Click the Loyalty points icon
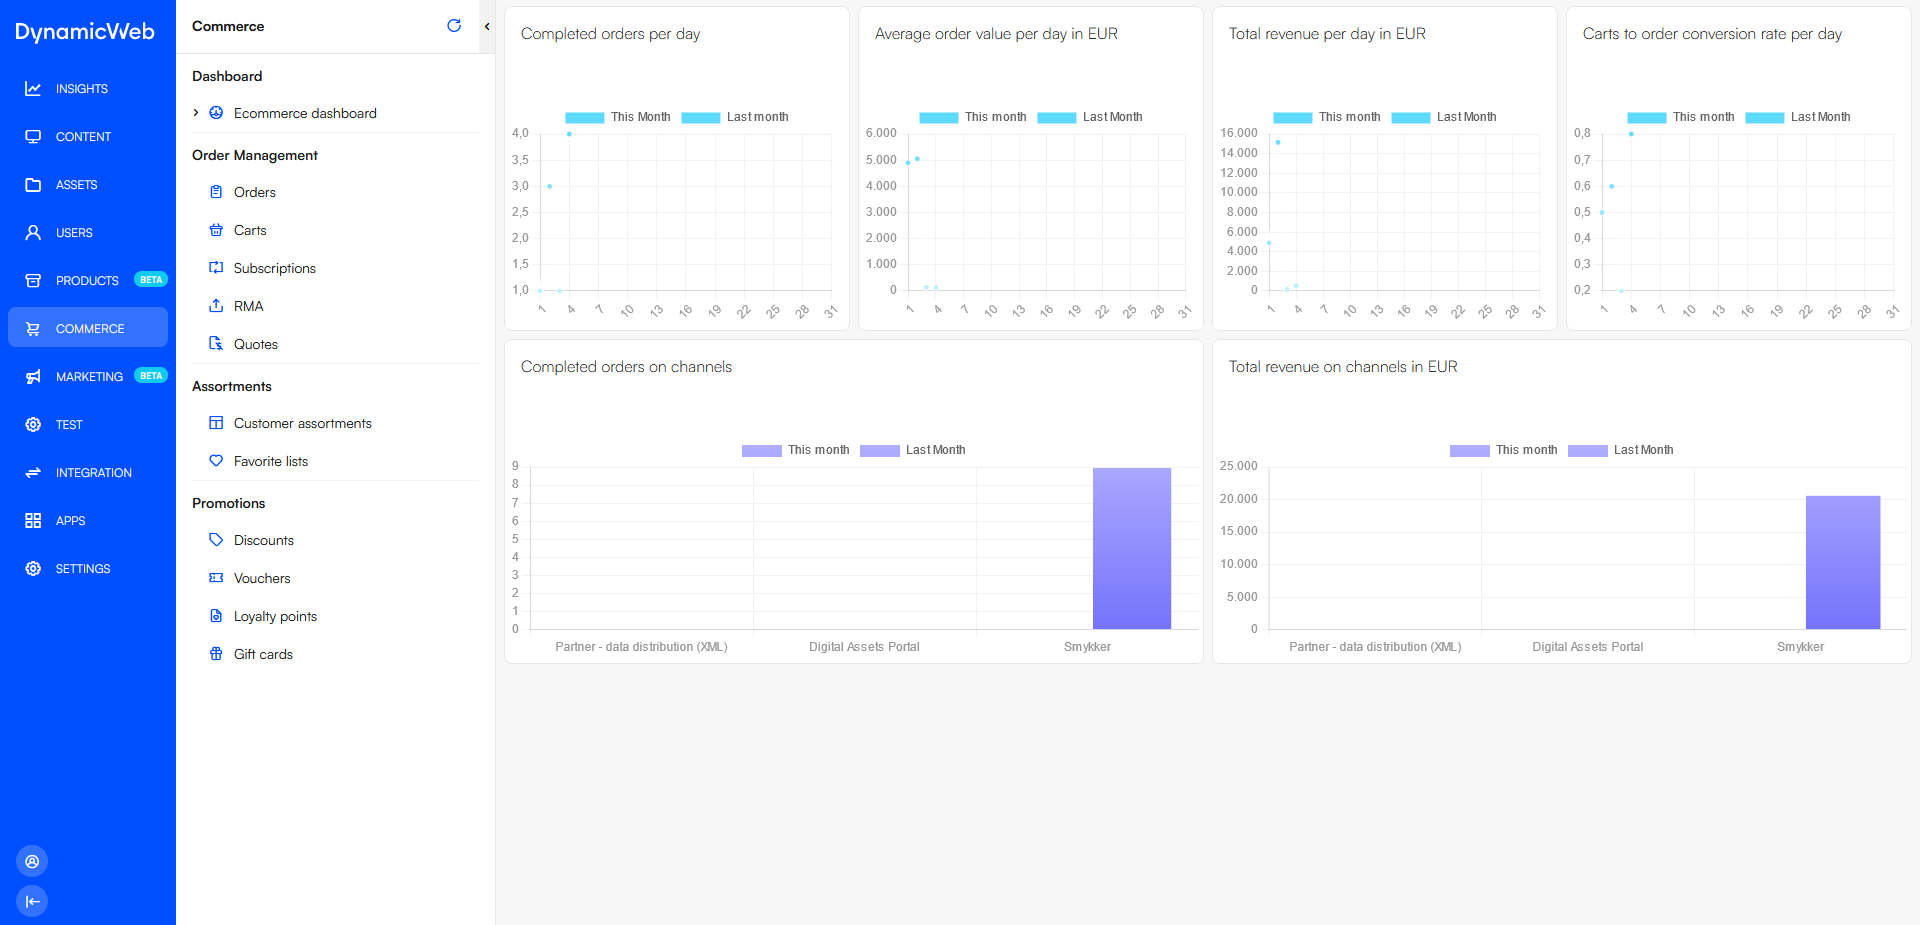 click(x=216, y=616)
